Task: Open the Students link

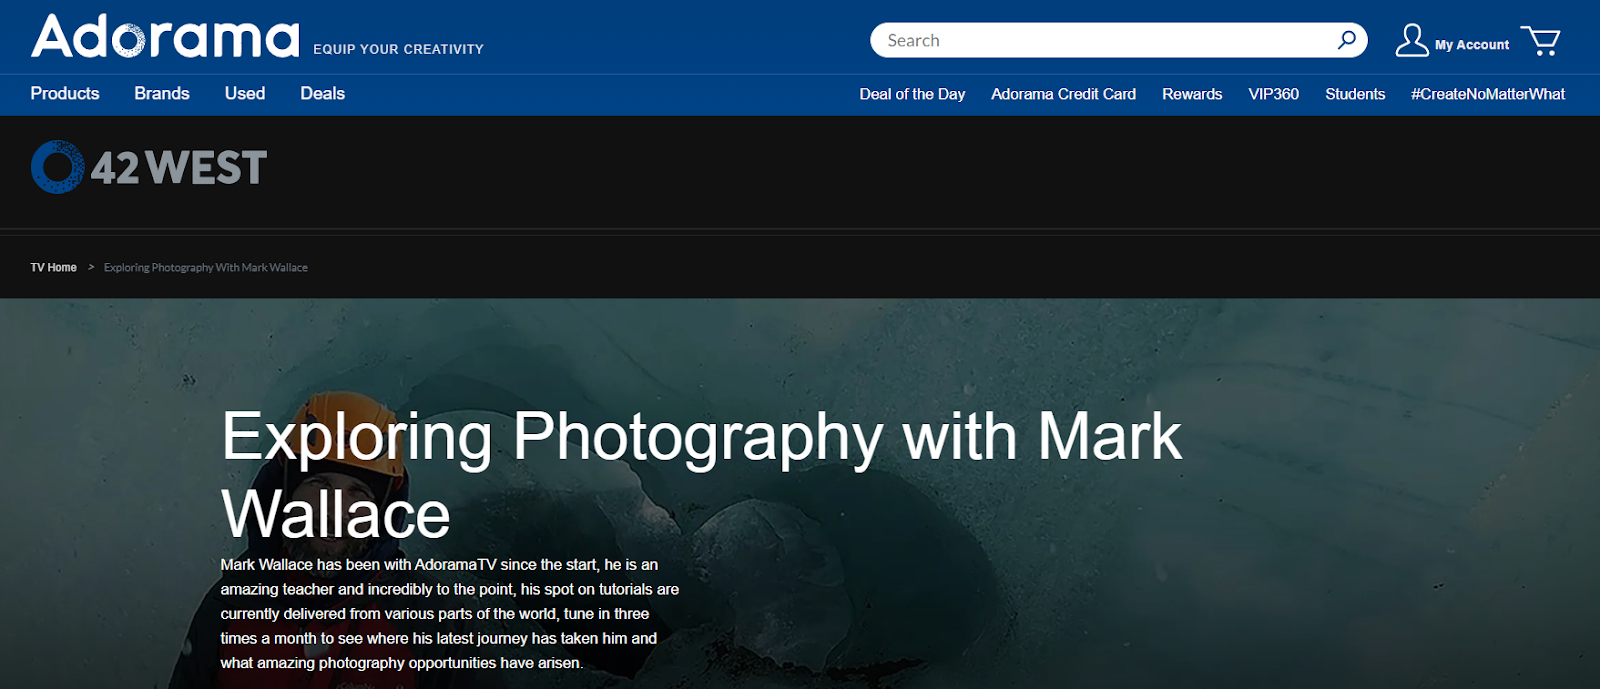Action: [1355, 94]
